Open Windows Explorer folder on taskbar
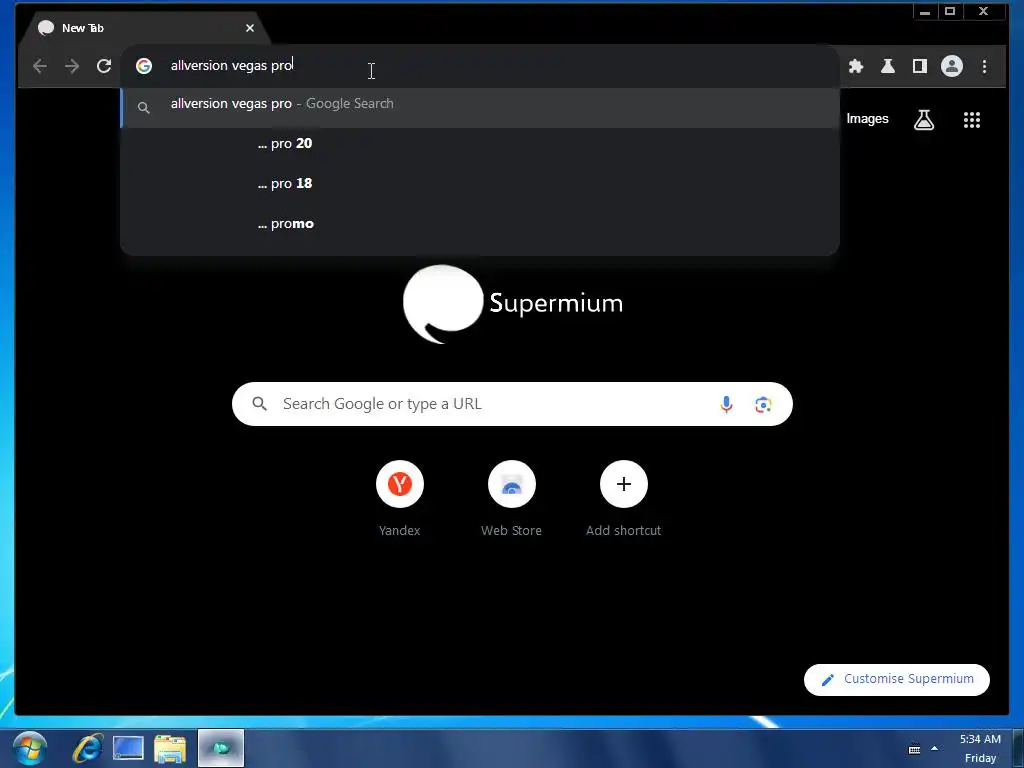 (x=170, y=748)
